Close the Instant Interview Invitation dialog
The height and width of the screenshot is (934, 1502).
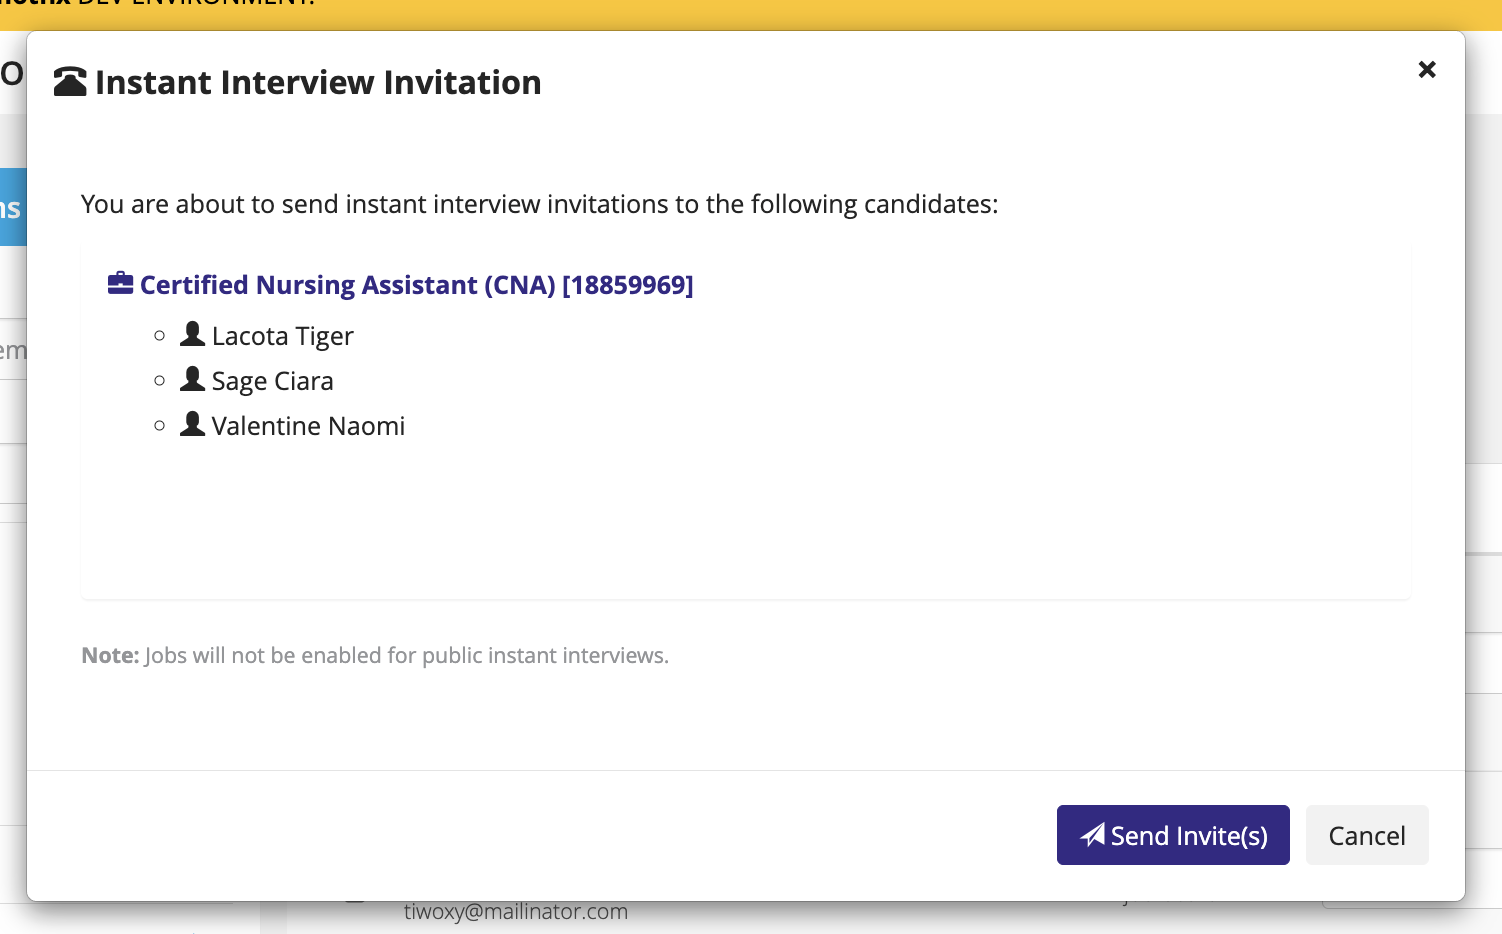(1427, 69)
